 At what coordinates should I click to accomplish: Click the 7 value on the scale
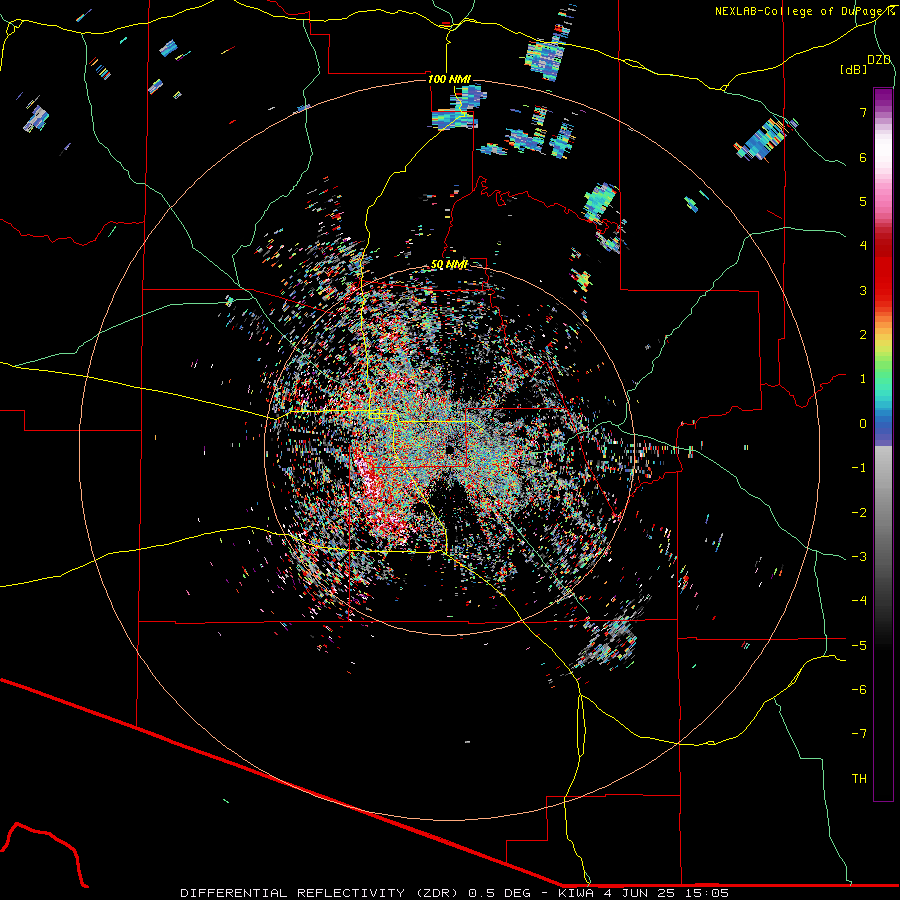863,112
